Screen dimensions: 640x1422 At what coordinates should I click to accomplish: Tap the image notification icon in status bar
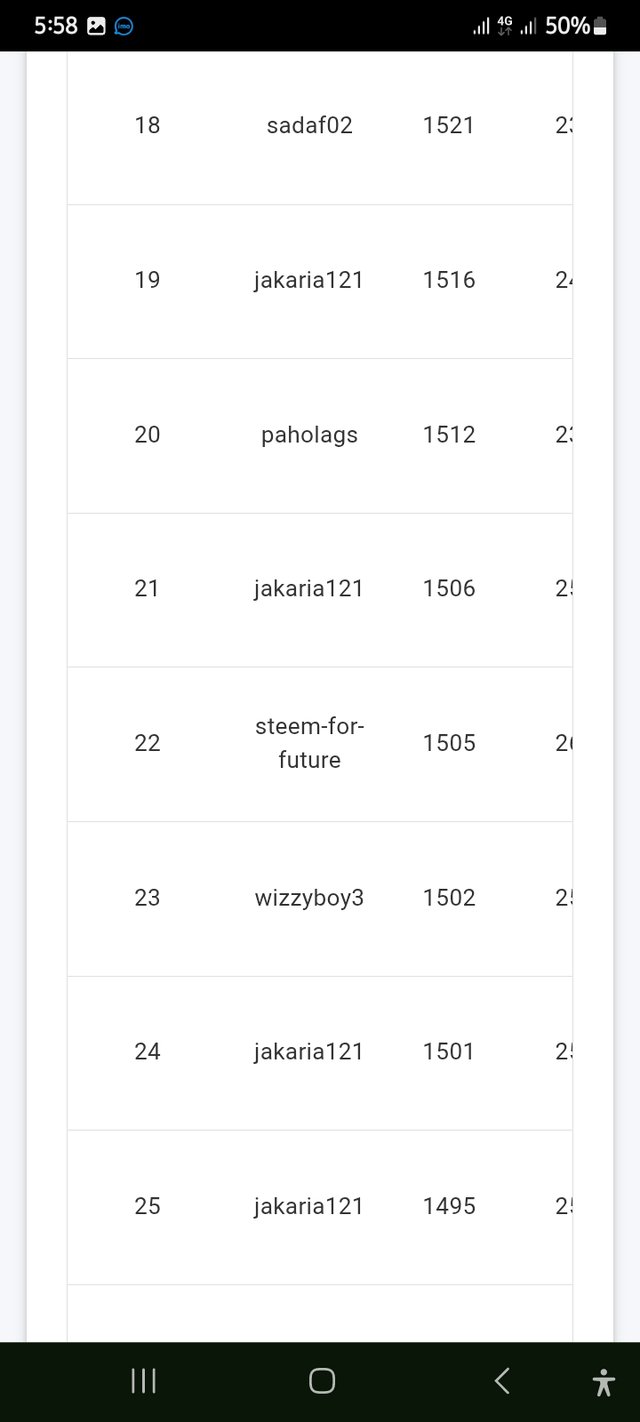point(96,27)
